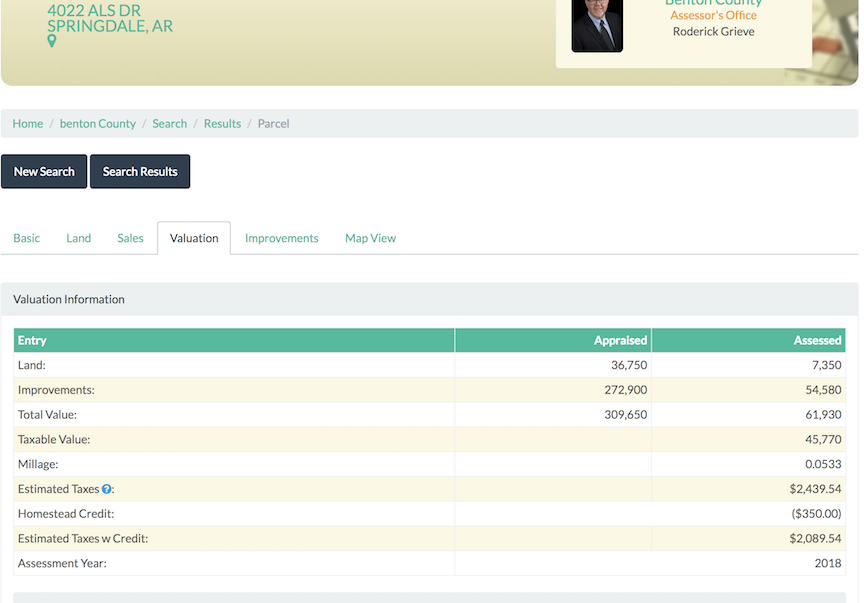
Task: Open the Map View tab
Action: coord(370,238)
